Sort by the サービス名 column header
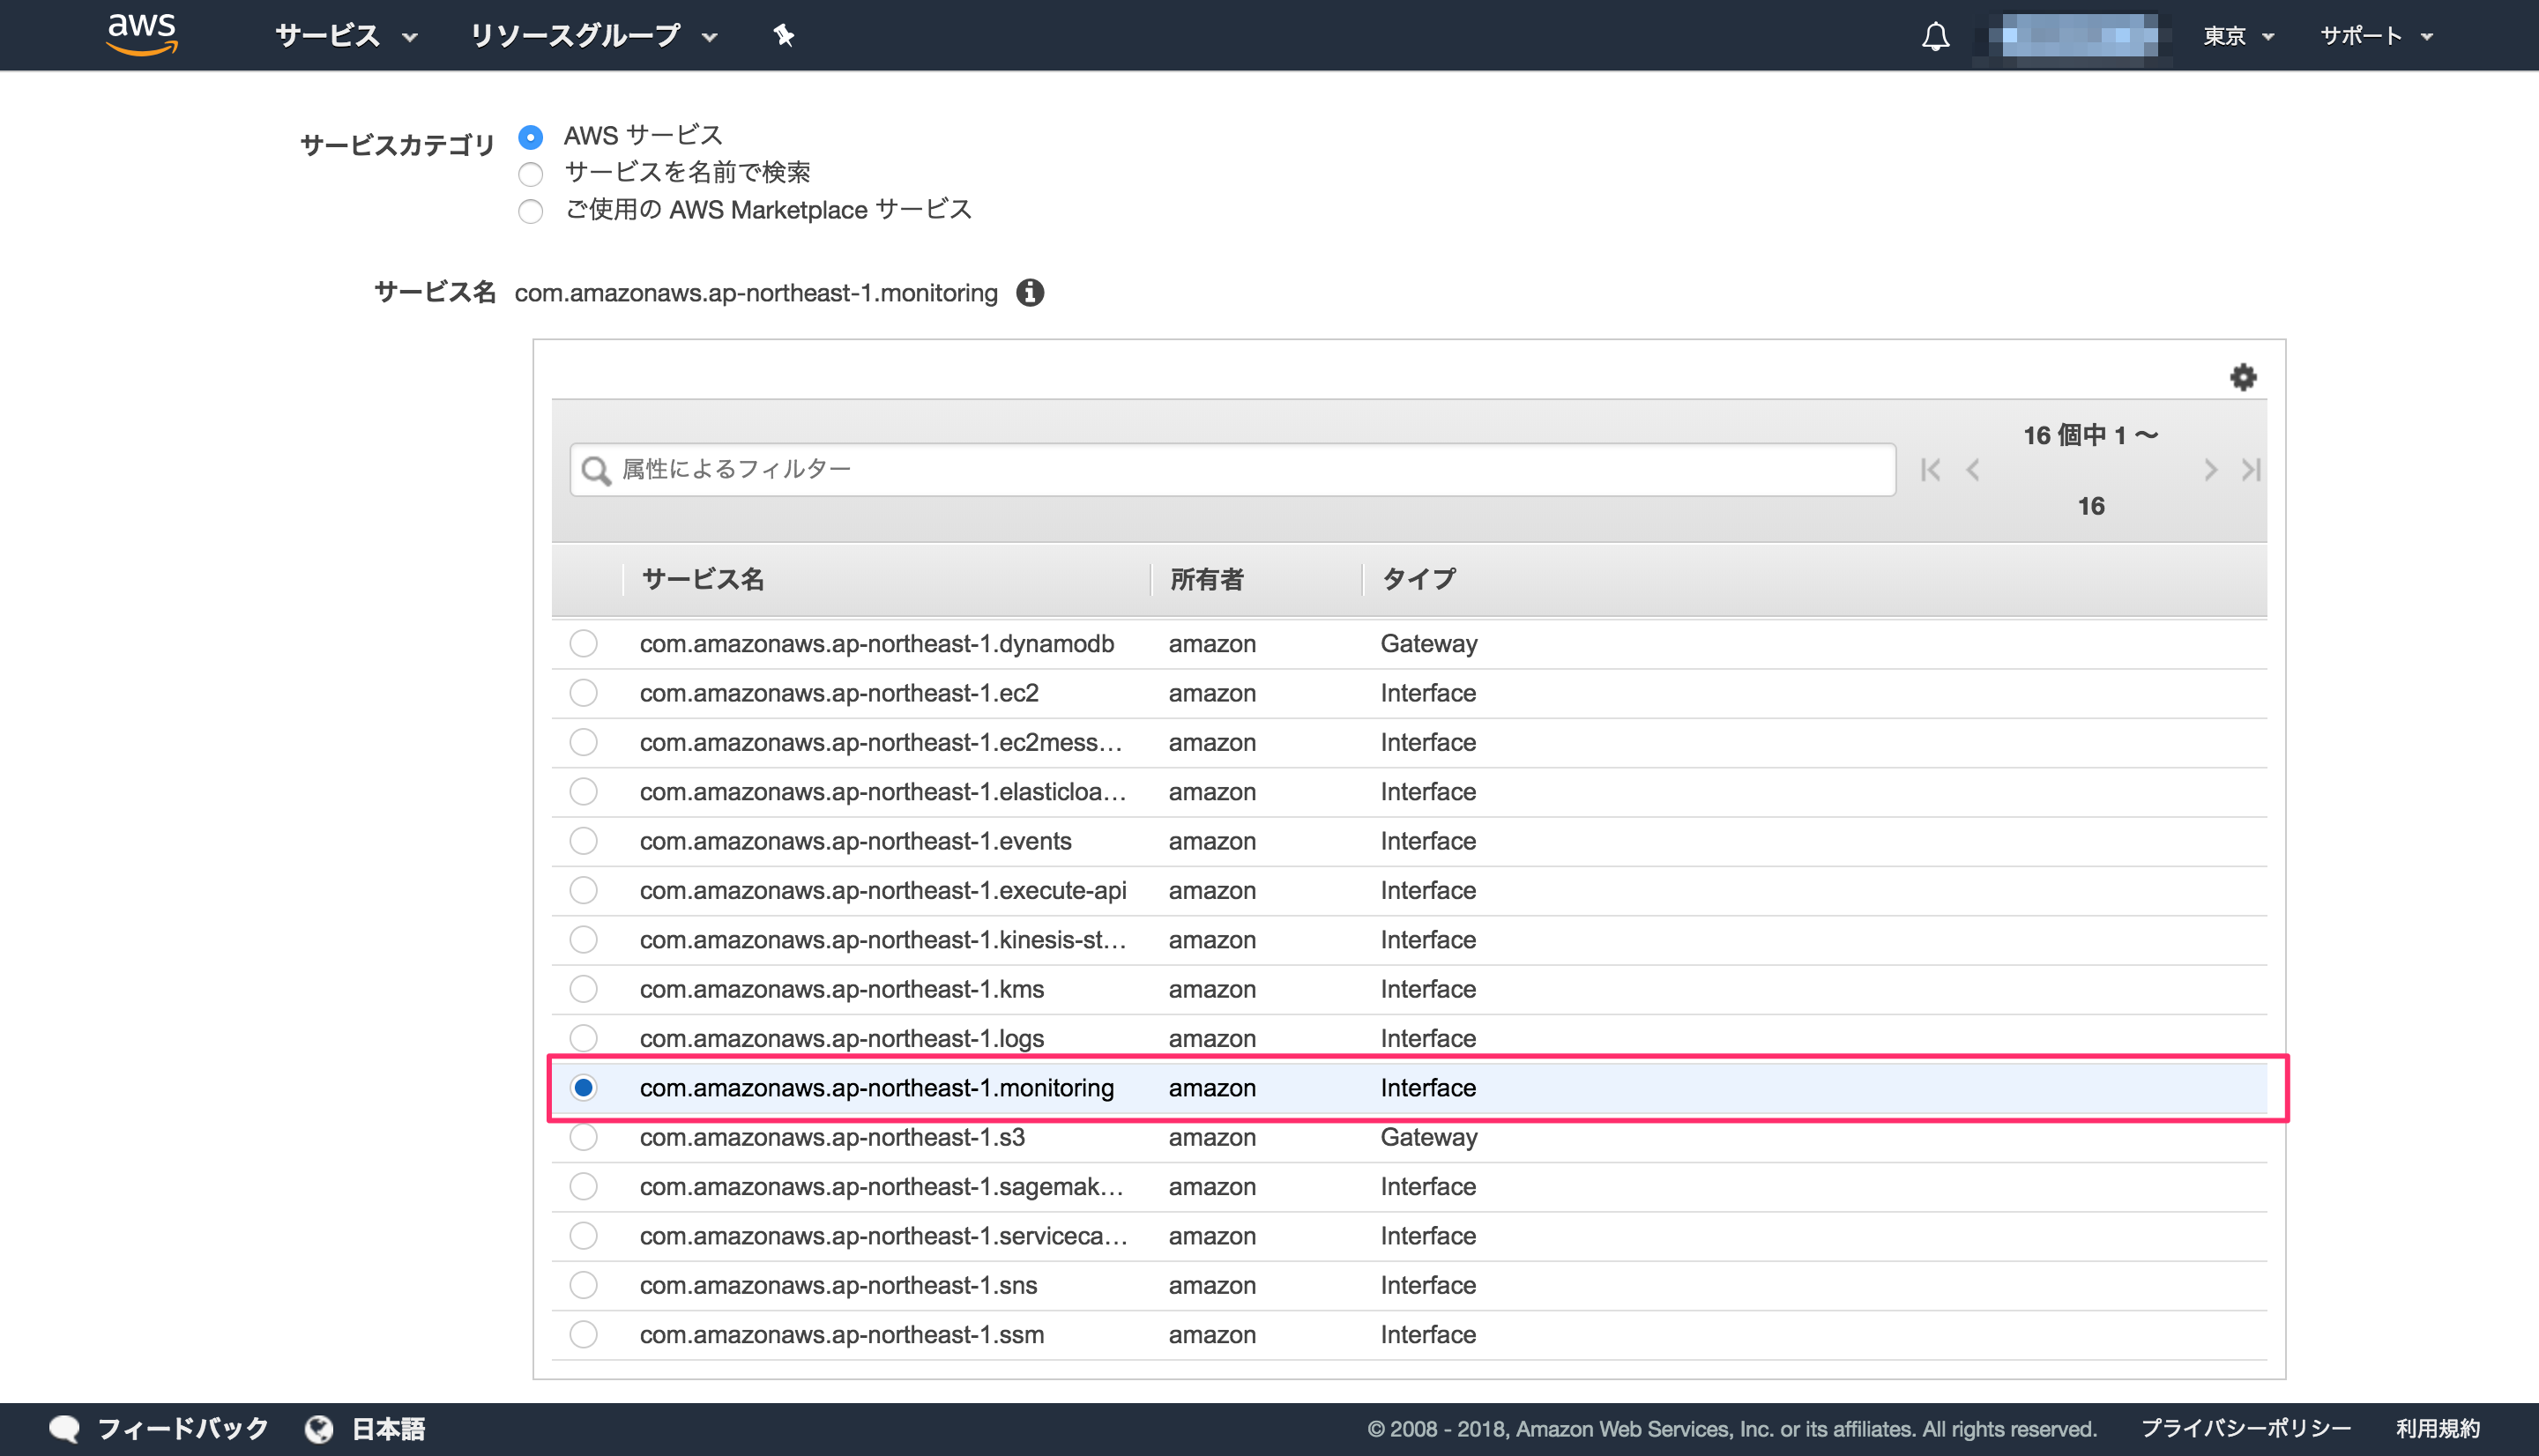The height and width of the screenshot is (1456, 2539). pyautogui.click(x=703, y=578)
